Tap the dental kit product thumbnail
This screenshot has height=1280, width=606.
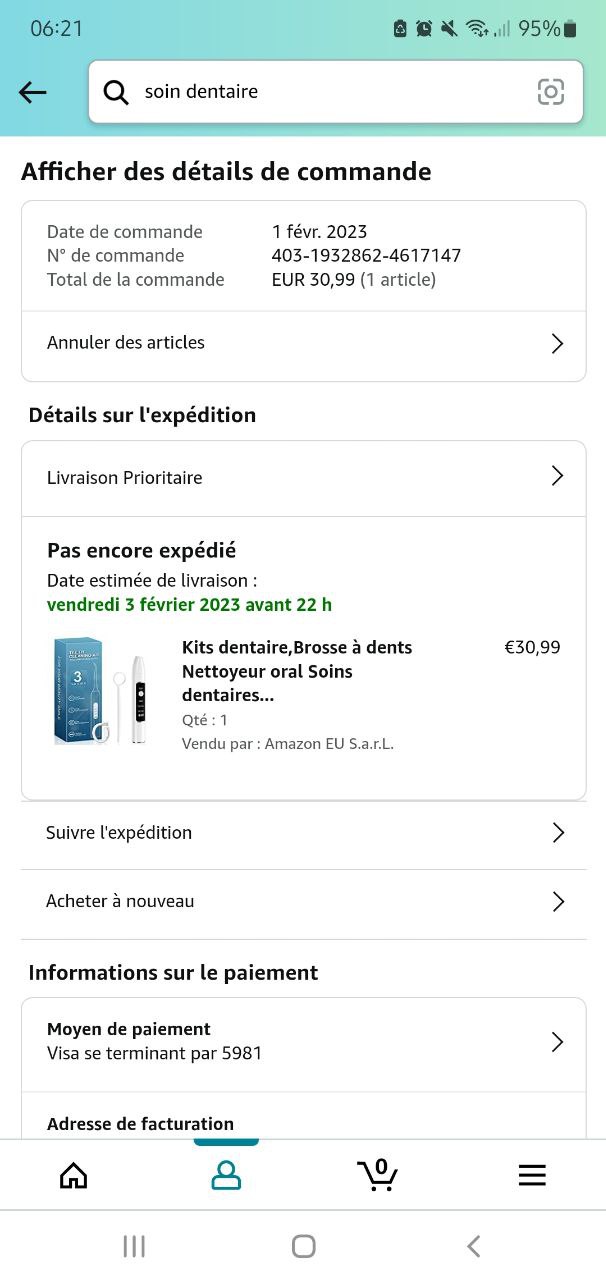100,691
